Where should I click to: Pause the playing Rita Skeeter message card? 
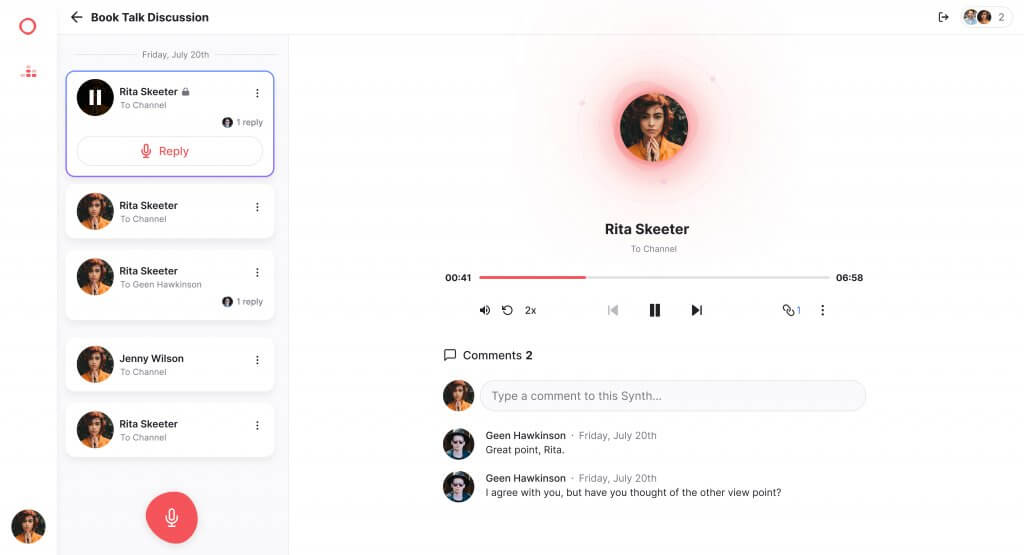95,97
